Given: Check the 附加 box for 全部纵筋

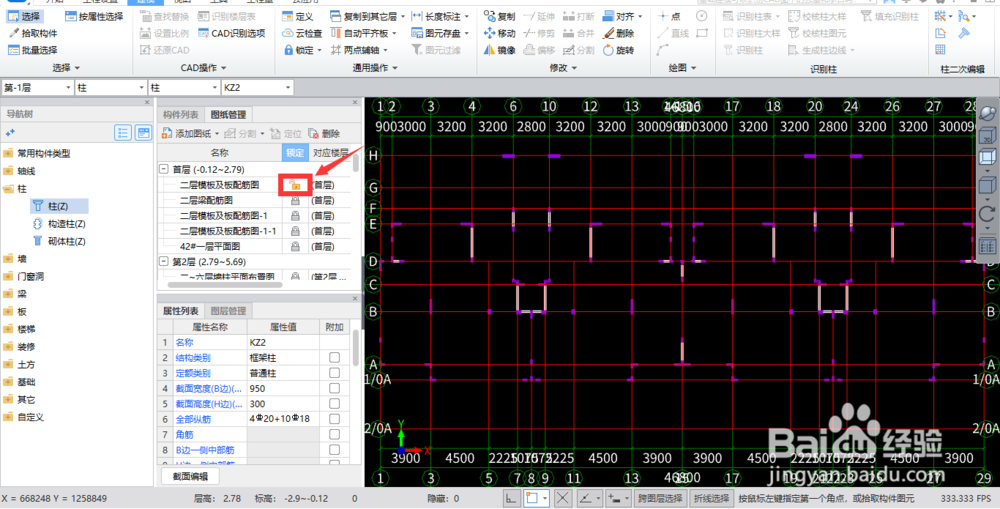Looking at the screenshot, I should (334, 419).
